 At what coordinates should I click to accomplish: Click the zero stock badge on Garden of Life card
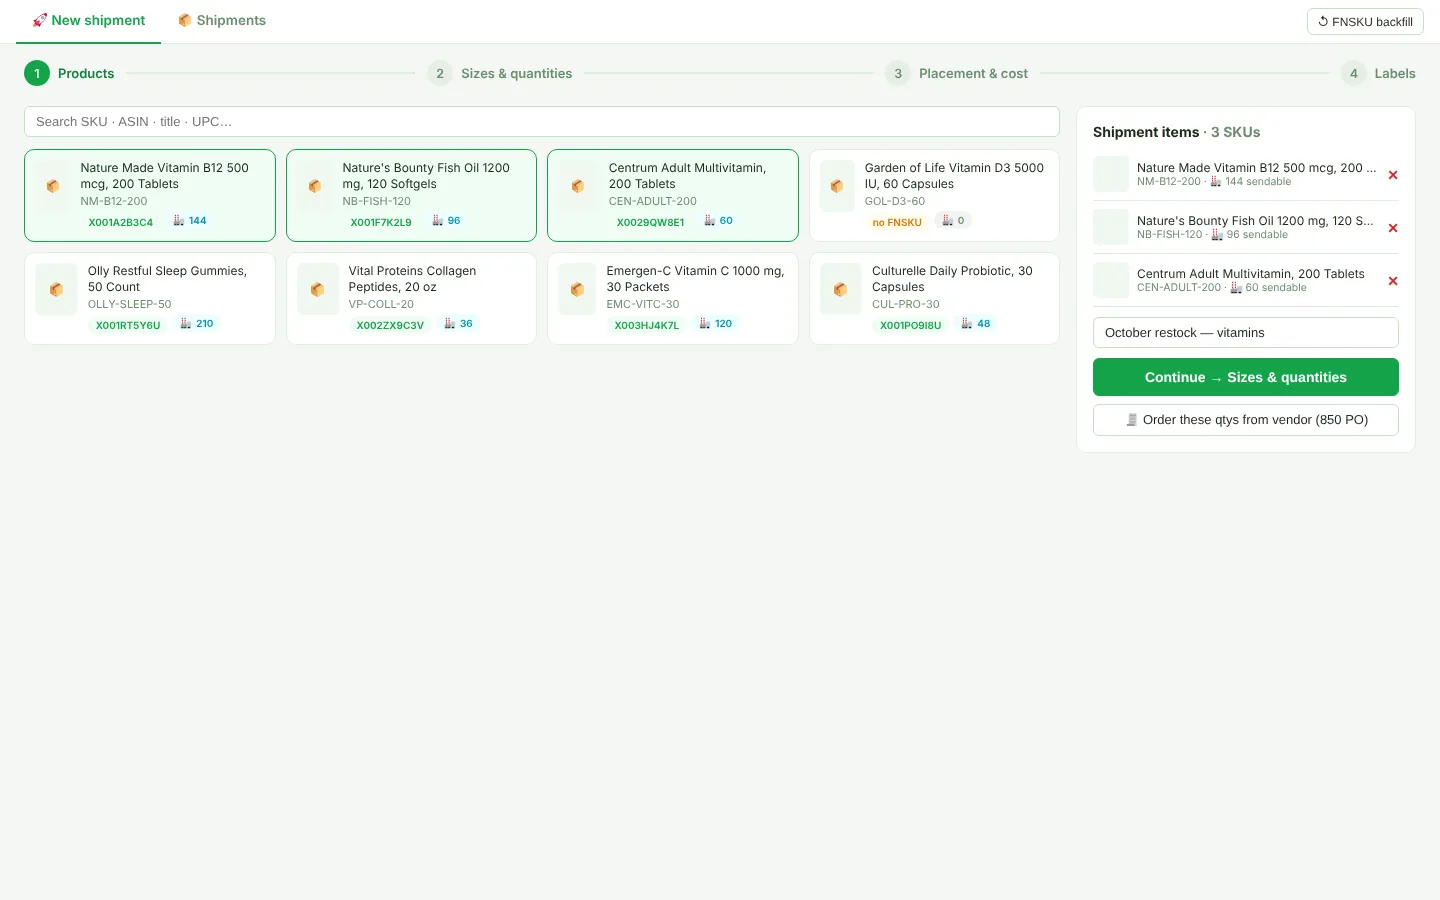953,221
